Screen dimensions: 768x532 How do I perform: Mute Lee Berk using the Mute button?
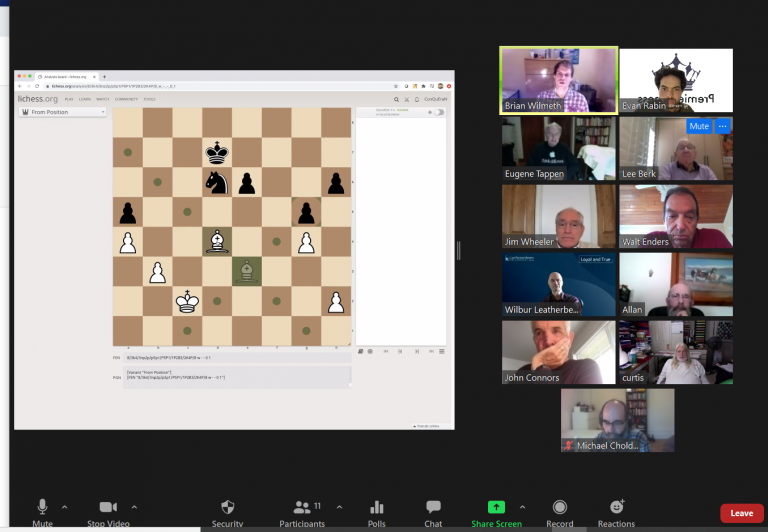coord(698,126)
